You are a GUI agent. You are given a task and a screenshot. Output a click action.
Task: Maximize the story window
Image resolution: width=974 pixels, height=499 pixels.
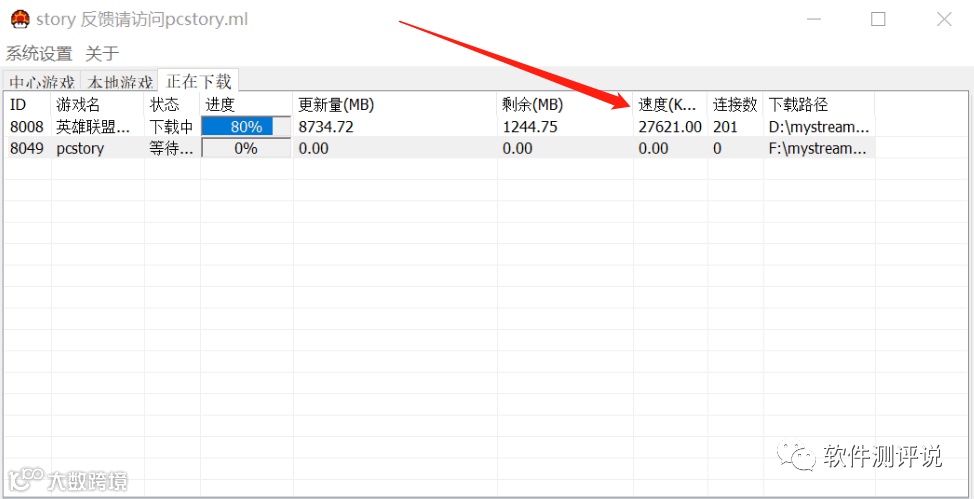pyautogui.click(x=878, y=19)
